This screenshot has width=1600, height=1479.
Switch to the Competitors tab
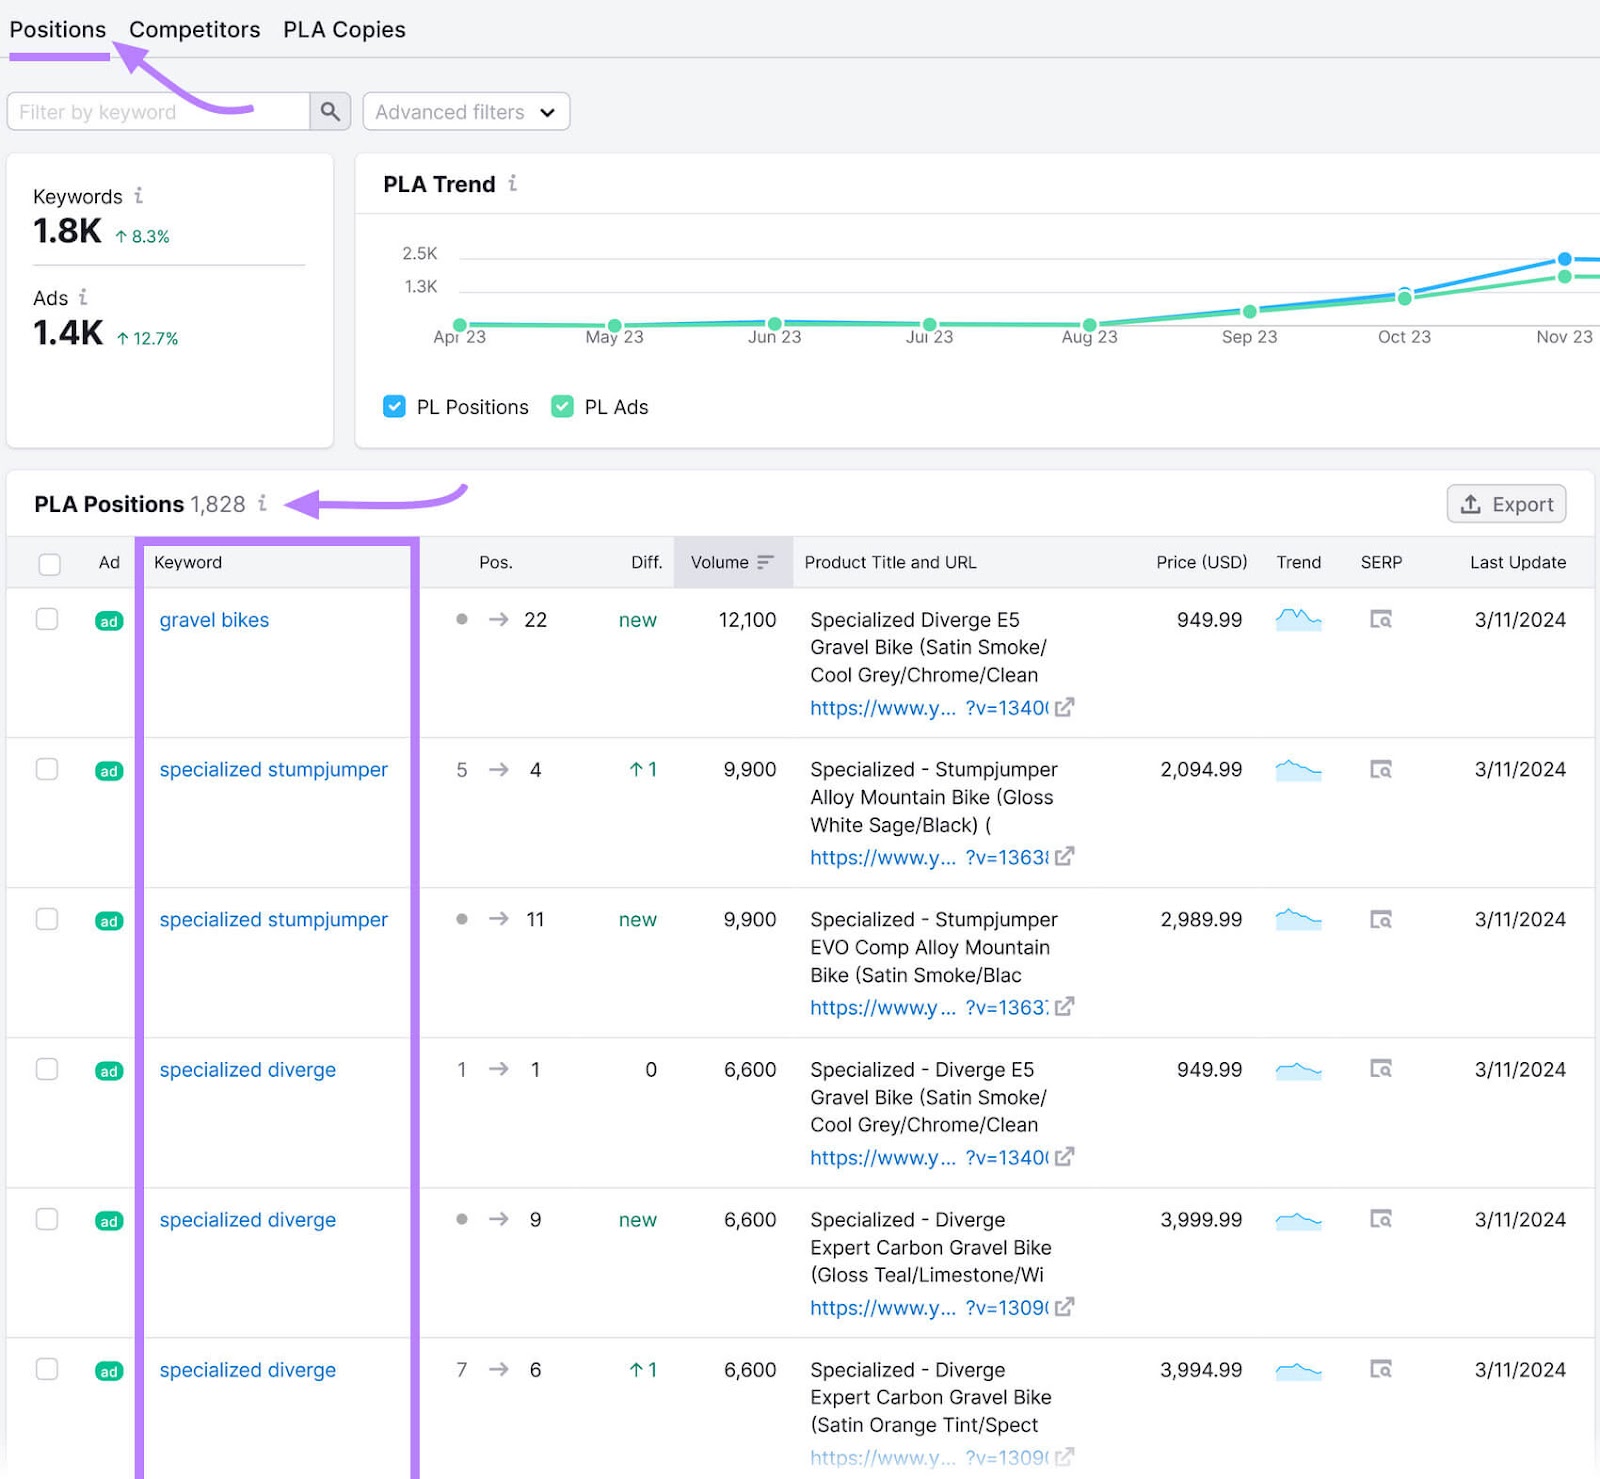coord(194,29)
